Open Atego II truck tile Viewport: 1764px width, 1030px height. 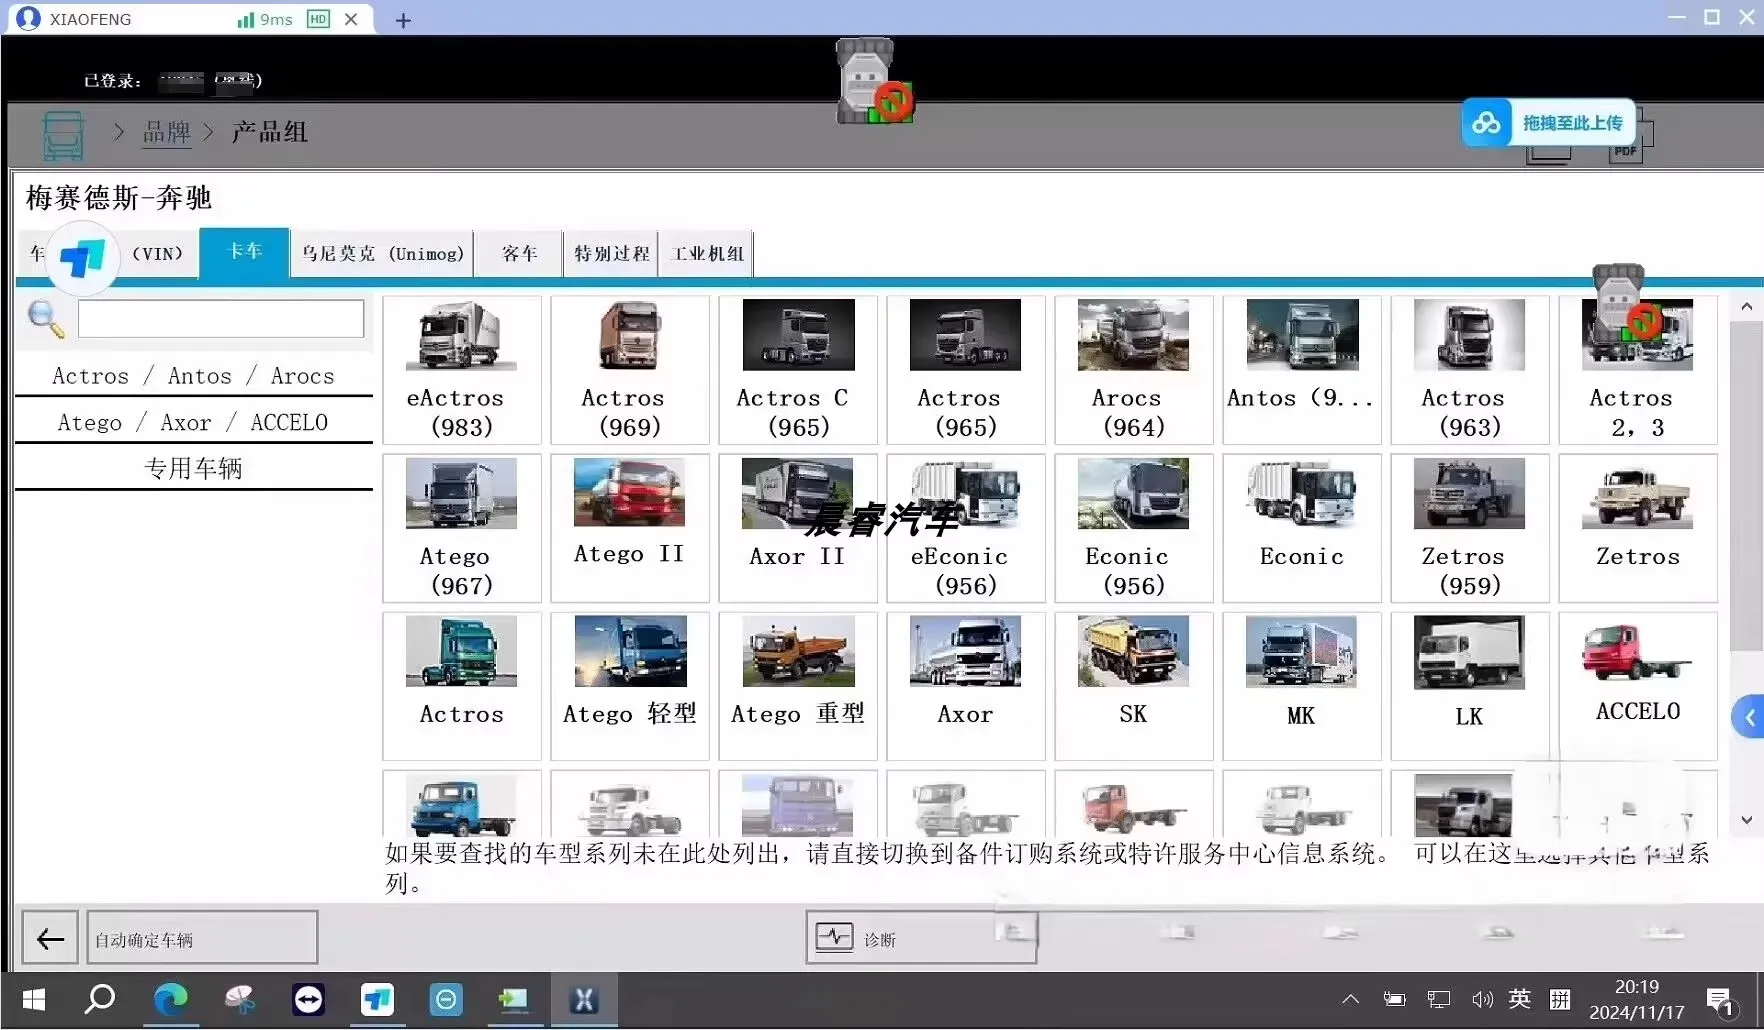tap(630, 528)
